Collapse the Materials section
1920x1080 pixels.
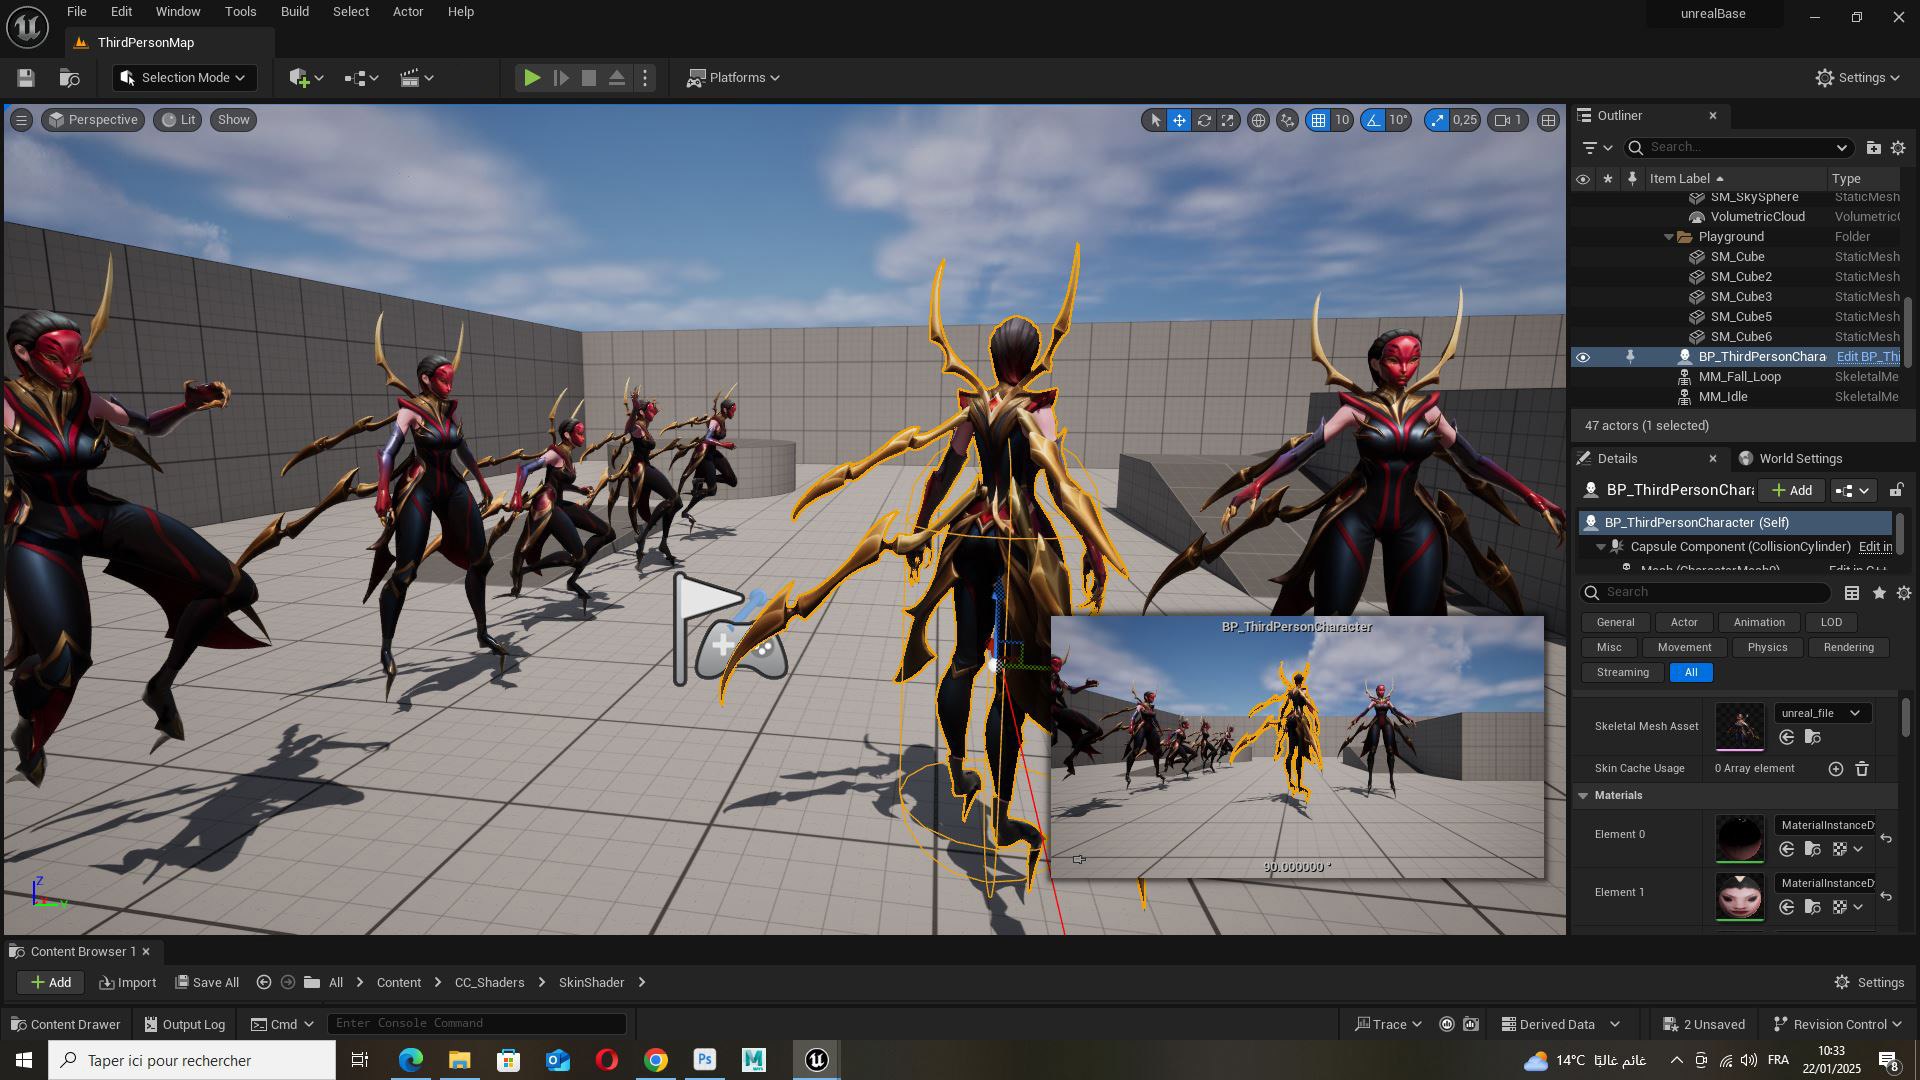pyautogui.click(x=1583, y=796)
